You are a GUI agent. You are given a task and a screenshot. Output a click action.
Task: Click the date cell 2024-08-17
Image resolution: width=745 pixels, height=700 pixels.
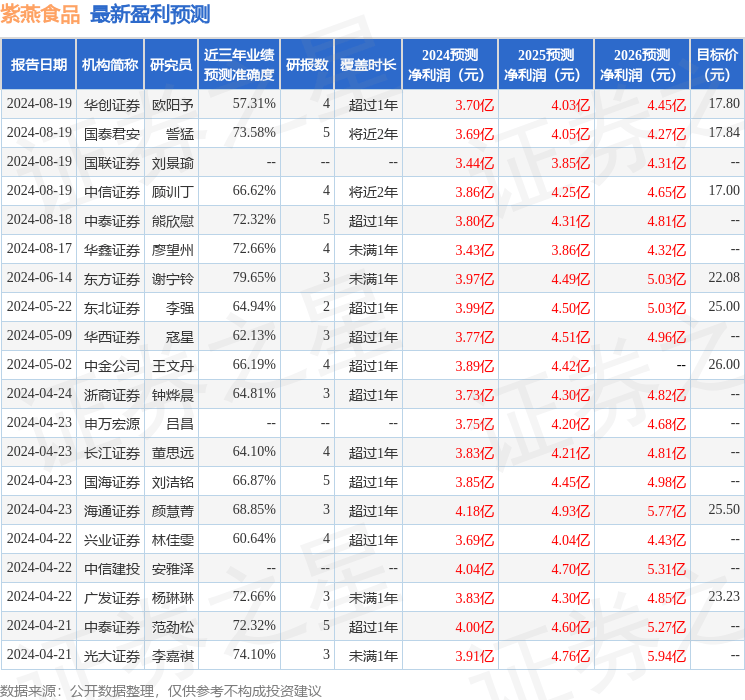tap(39, 249)
